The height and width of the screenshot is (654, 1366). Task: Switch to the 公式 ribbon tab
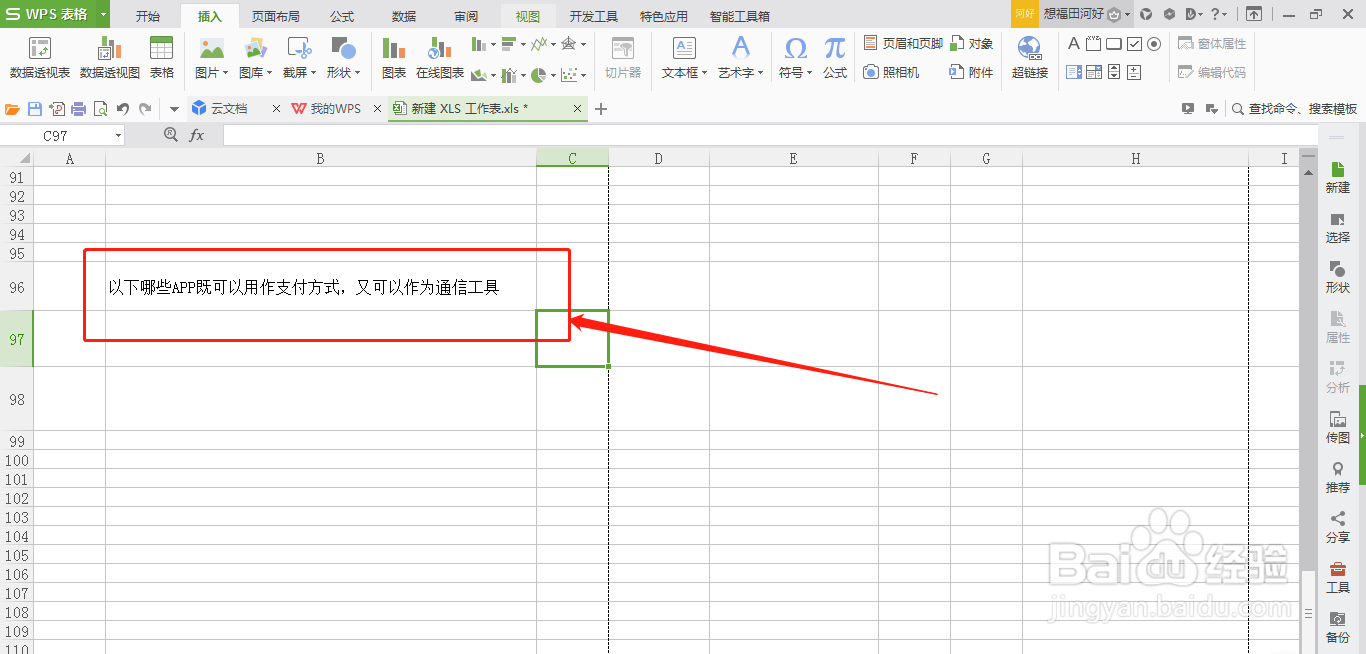342,16
